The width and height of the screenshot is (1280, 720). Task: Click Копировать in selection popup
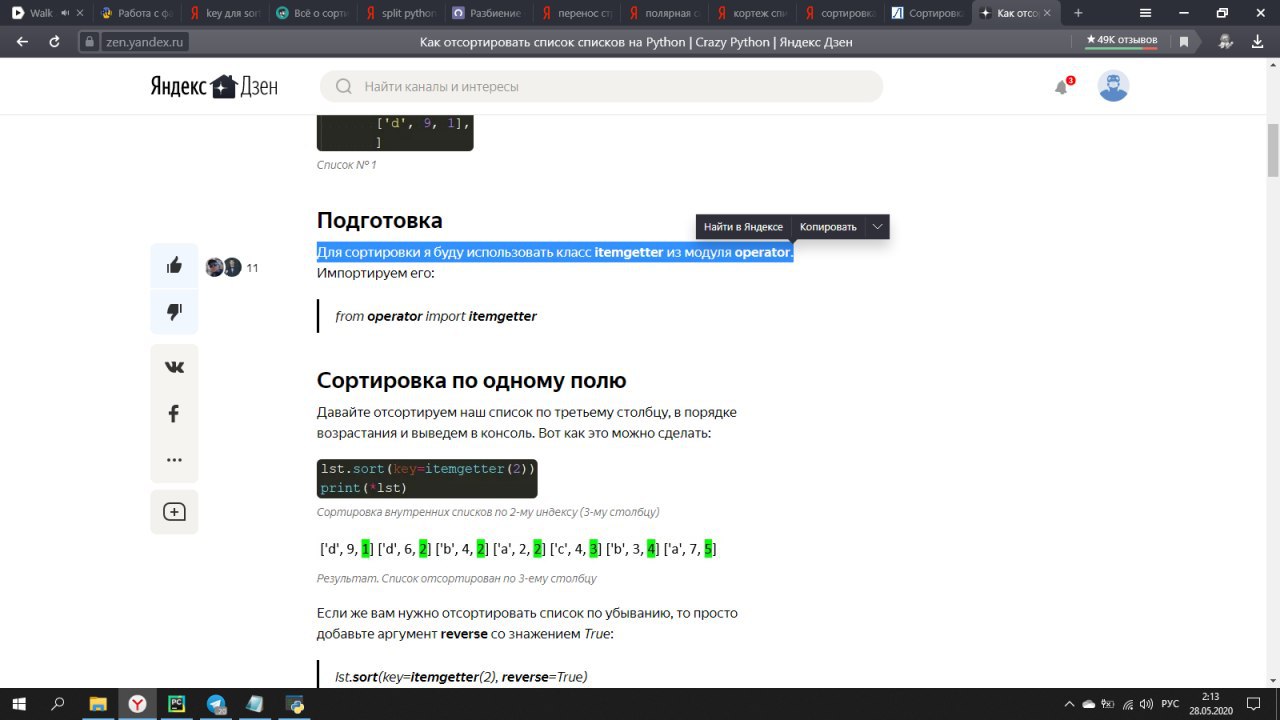pos(828,227)
